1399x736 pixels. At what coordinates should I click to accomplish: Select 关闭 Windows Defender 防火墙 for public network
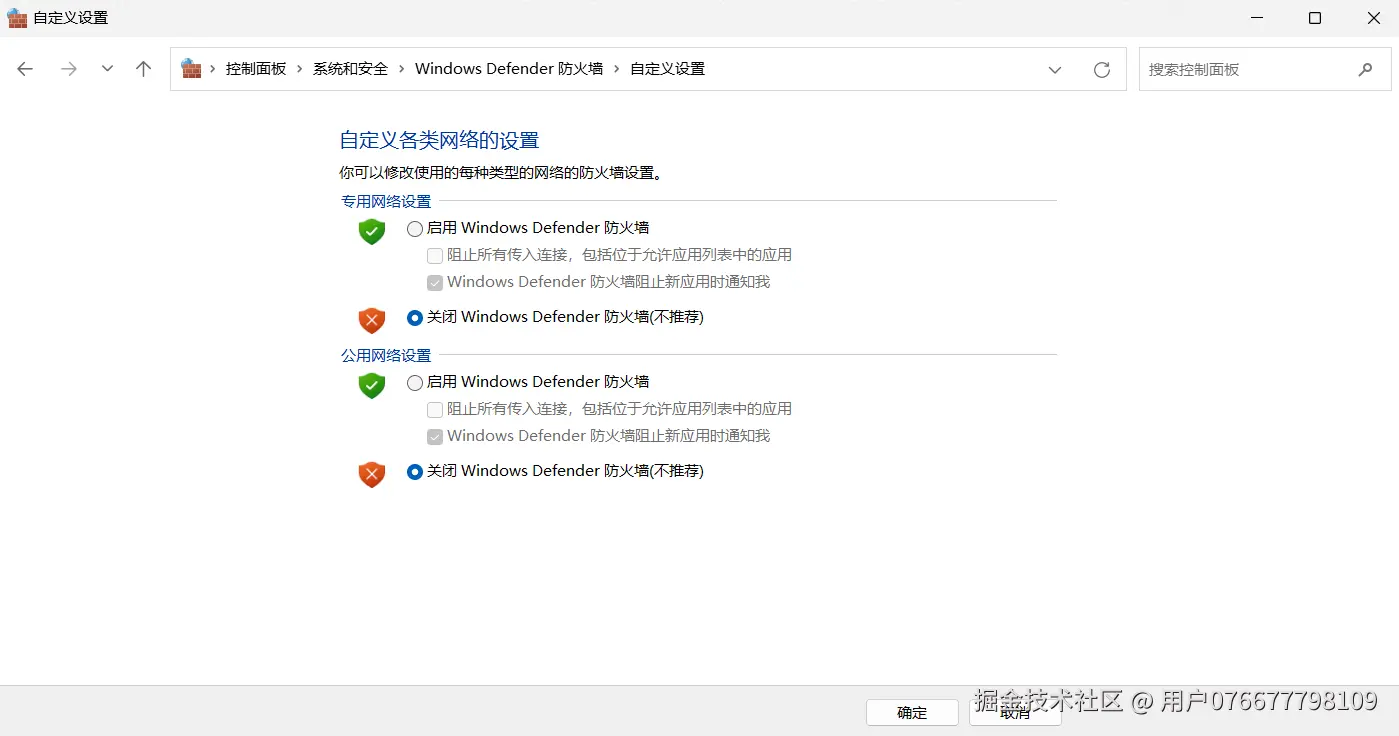(415, 472)
